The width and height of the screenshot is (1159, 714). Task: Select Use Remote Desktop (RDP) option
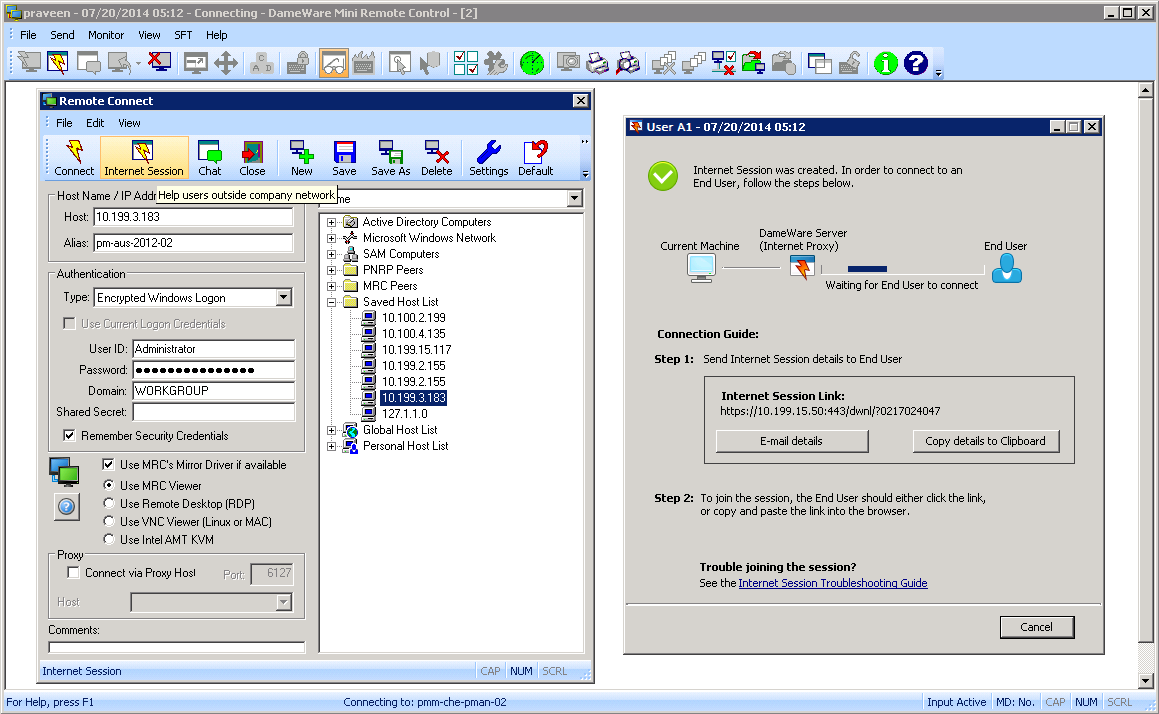coord(110,504)
